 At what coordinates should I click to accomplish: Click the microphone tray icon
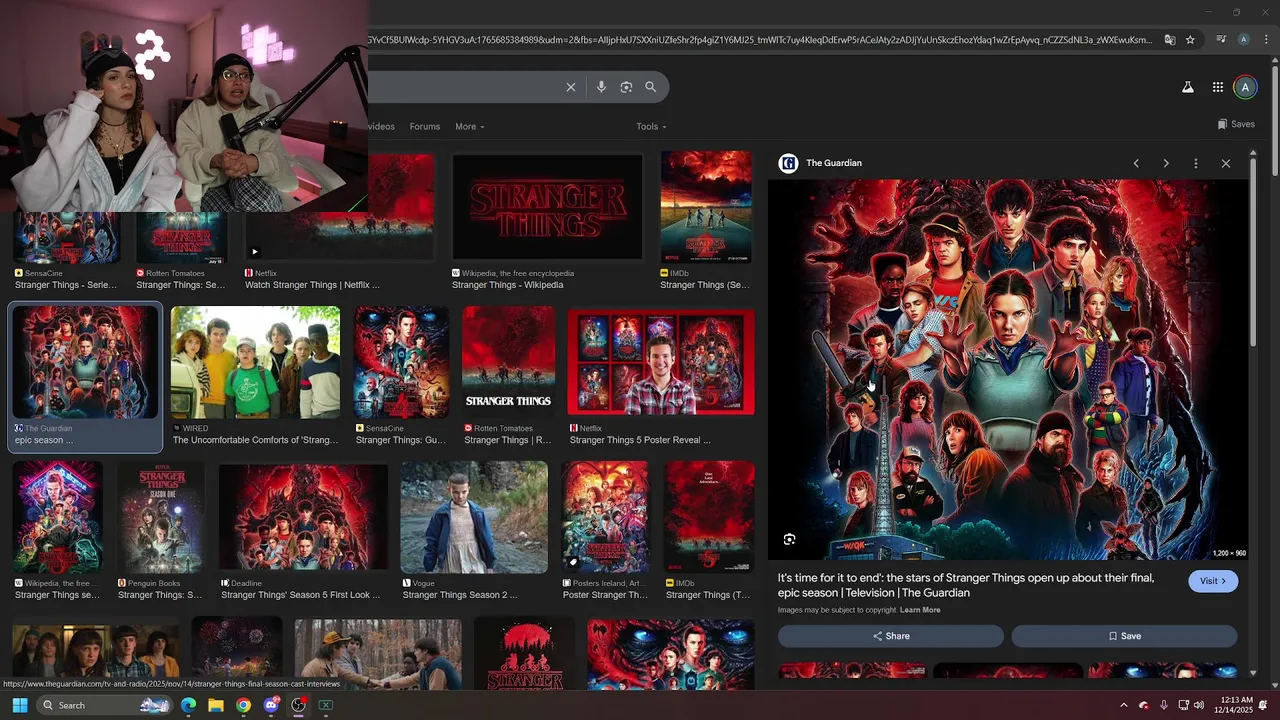pos(1164,705)
